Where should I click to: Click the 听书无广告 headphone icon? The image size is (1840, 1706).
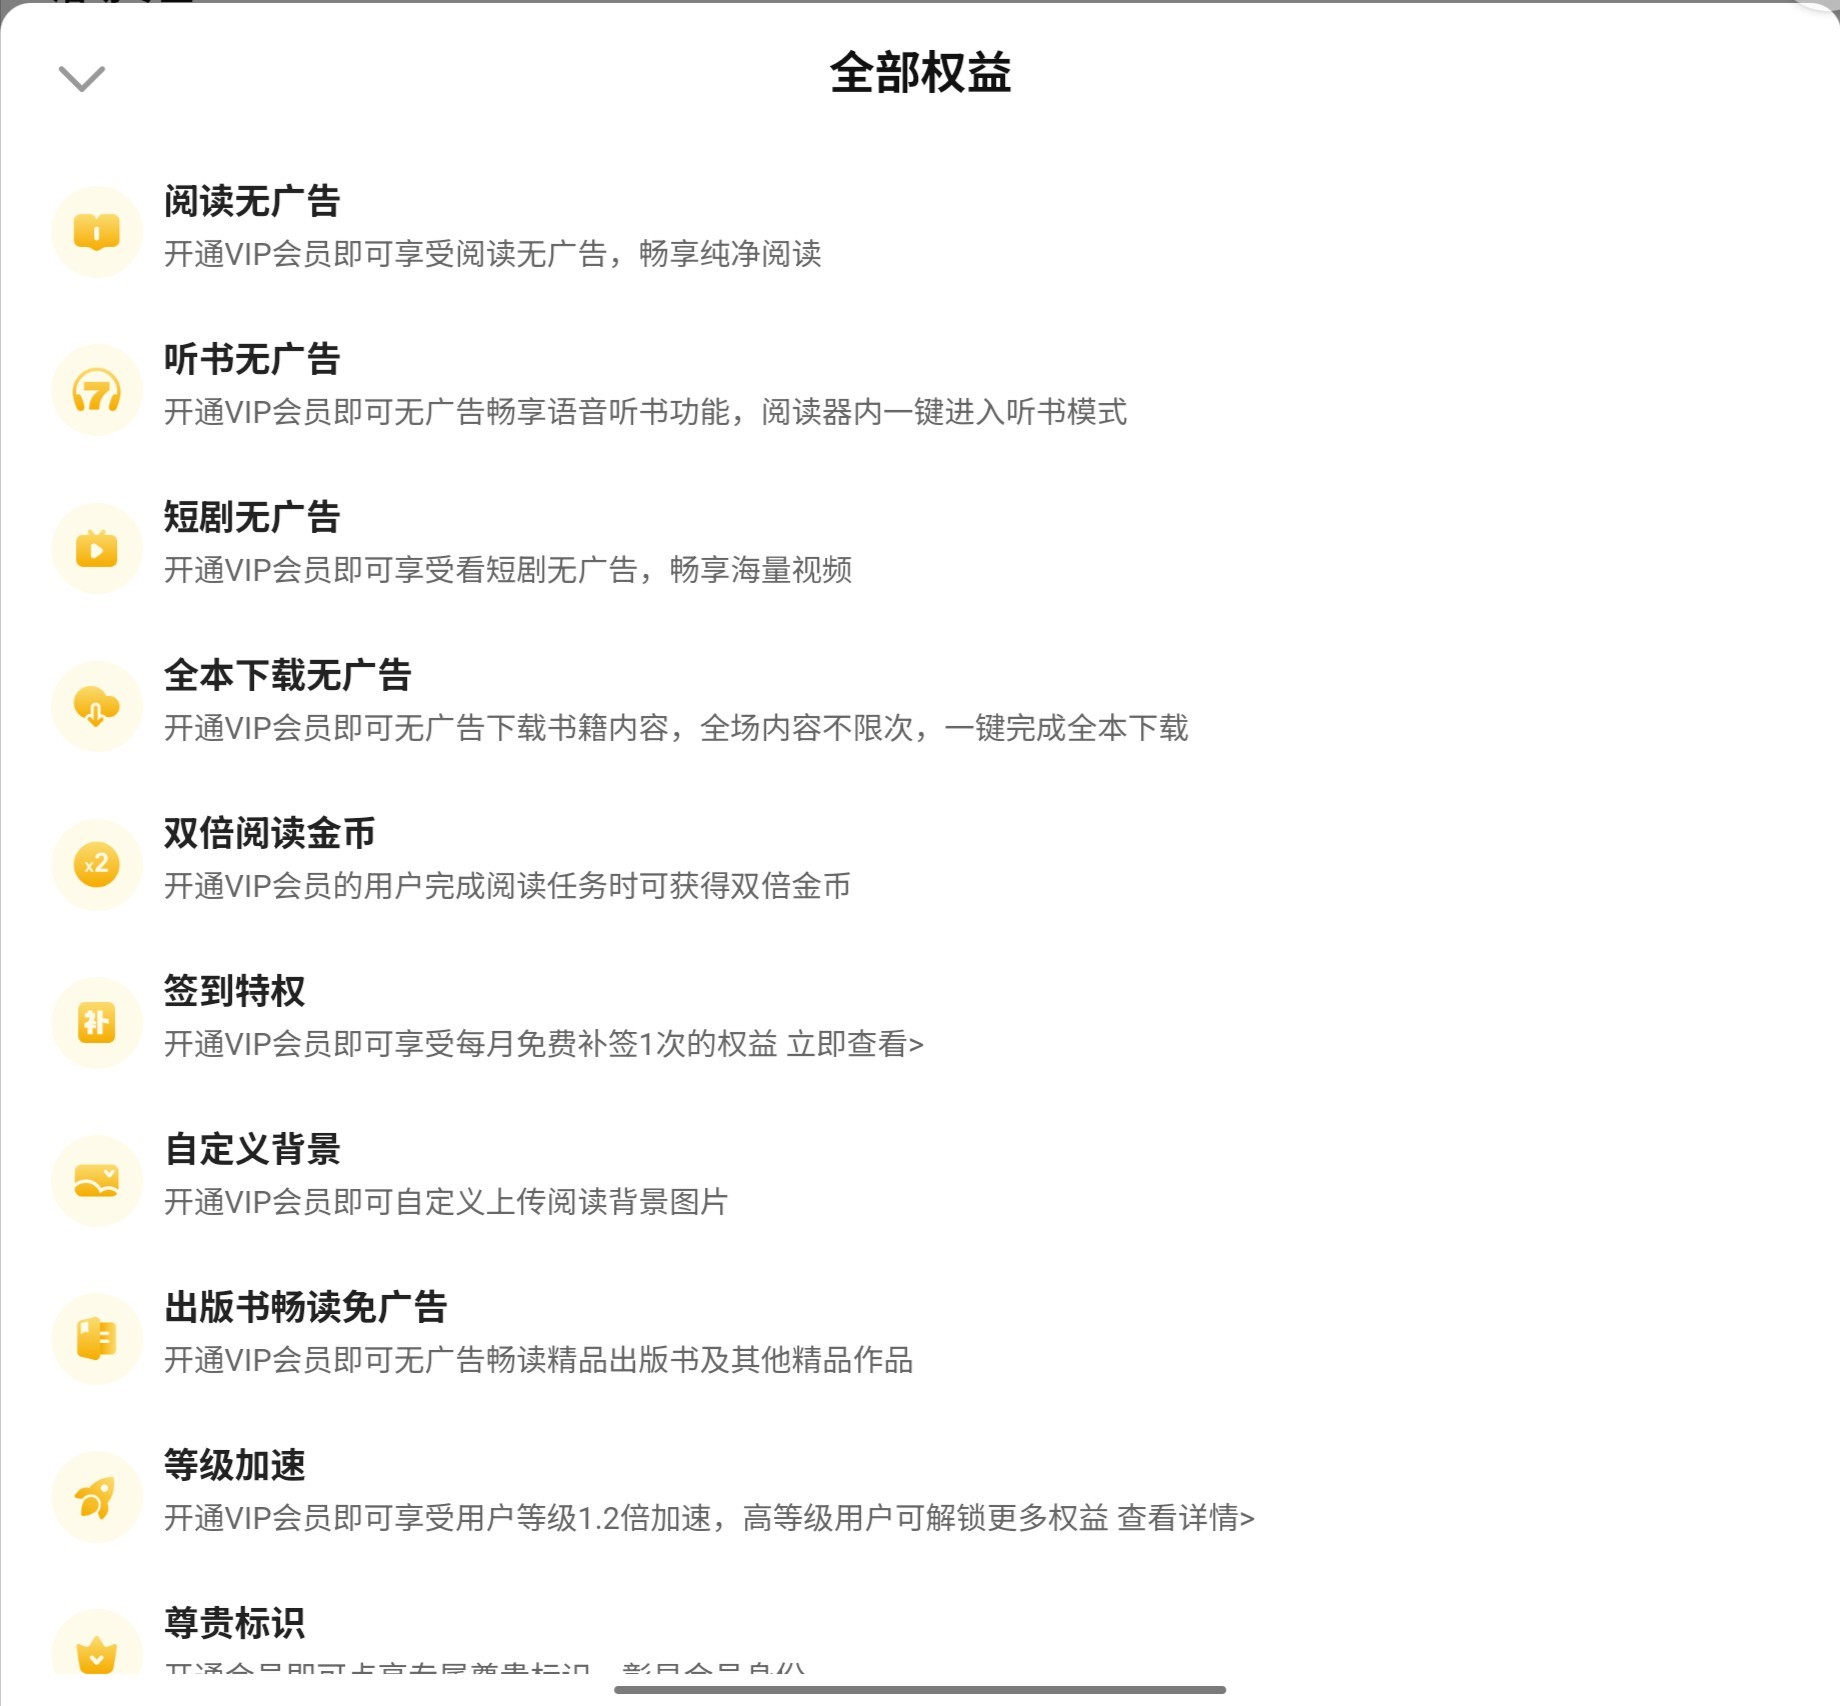pyautogui.click(x=97, y=390)
